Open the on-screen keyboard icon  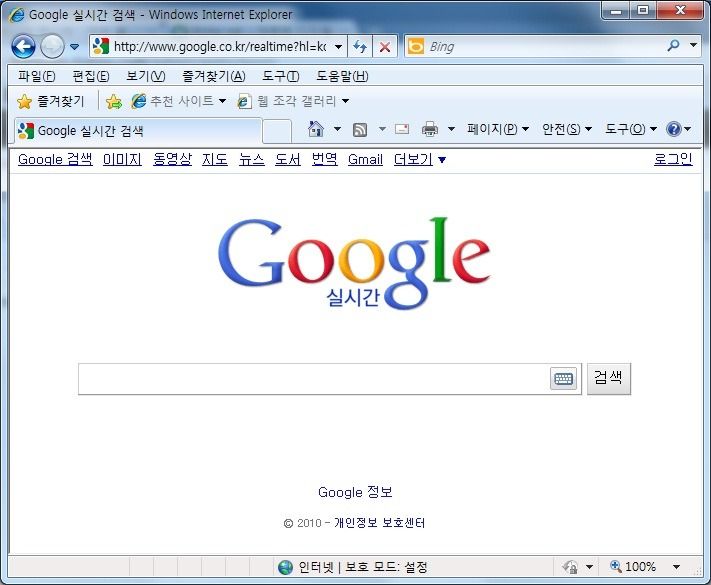tap(564, 379)
